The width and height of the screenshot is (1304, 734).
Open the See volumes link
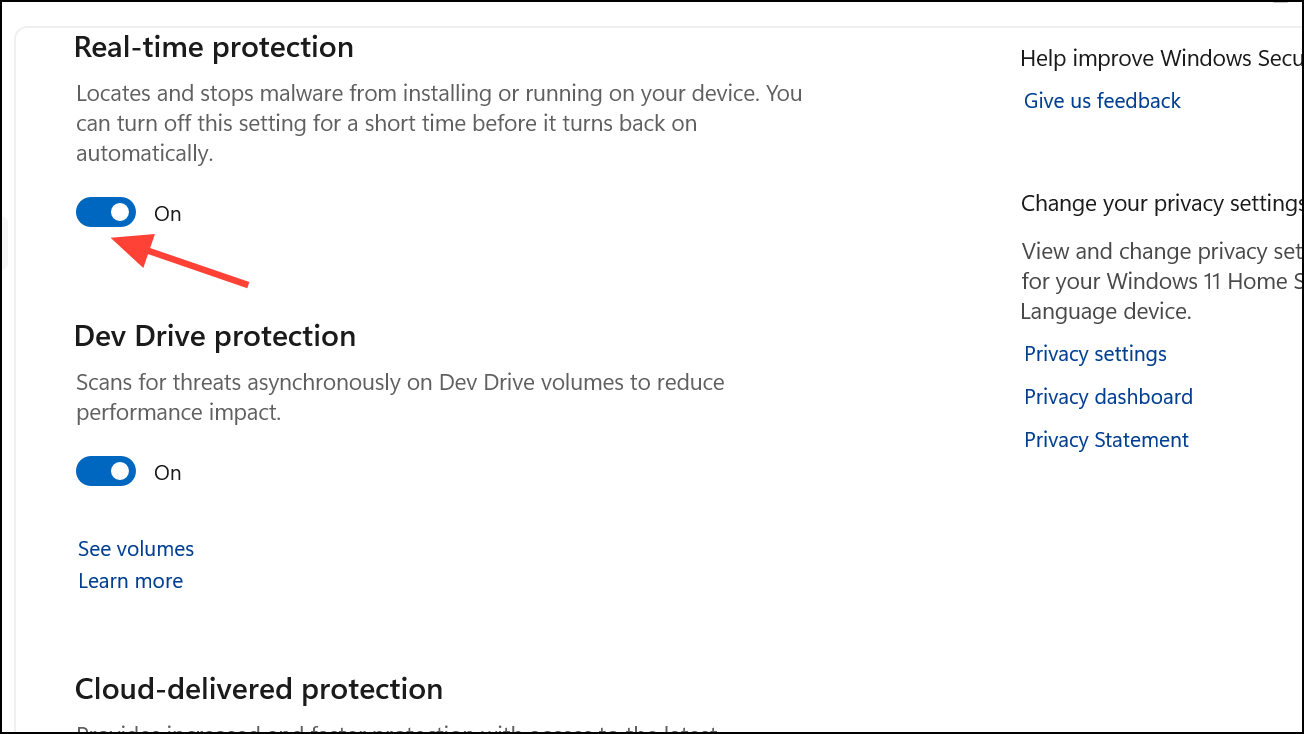135,548
